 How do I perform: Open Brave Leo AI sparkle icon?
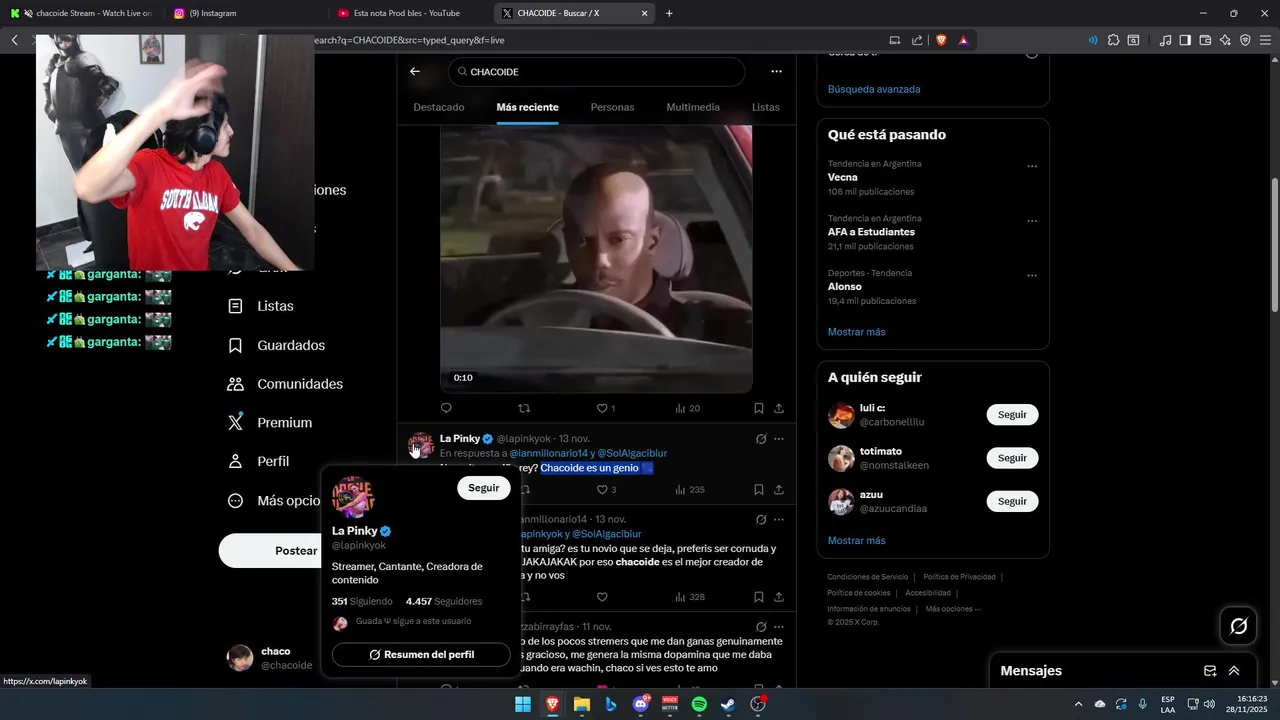click(x=1225, y=40)
